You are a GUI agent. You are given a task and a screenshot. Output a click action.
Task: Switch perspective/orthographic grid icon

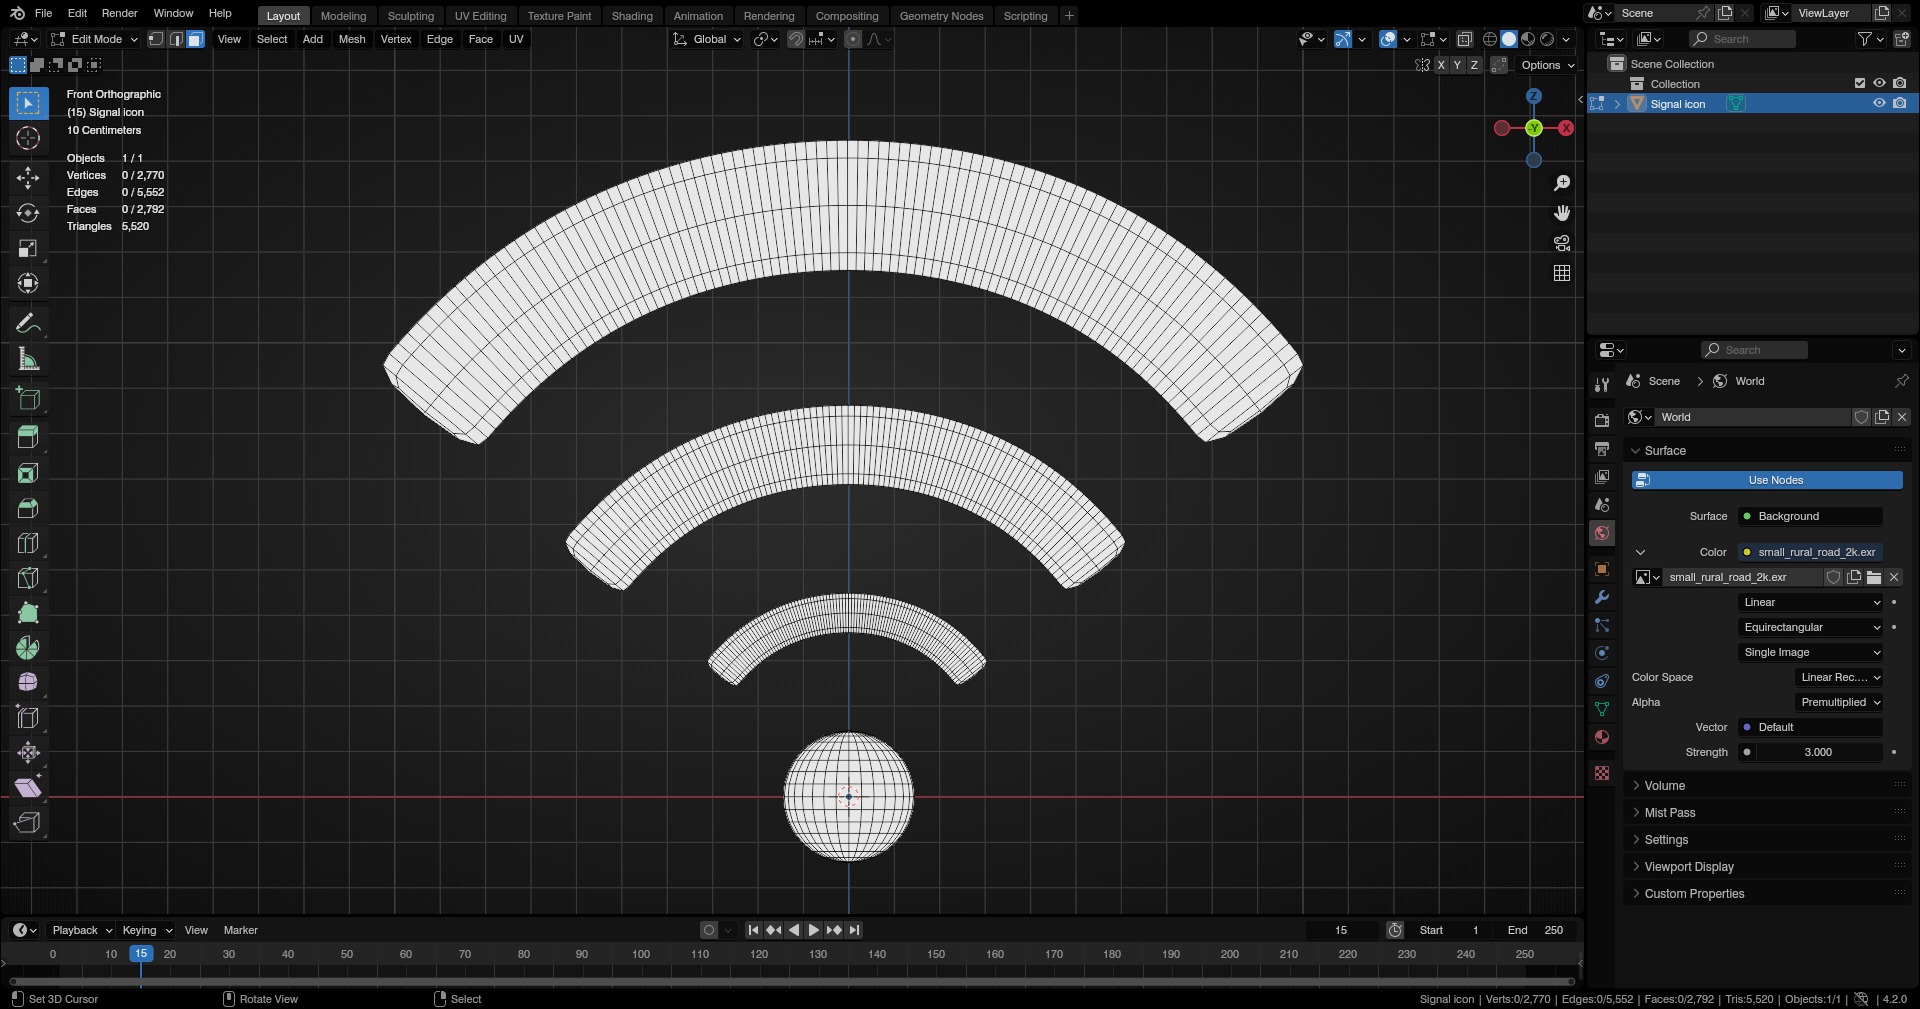pyautogui.click(x=1562, y=273)
